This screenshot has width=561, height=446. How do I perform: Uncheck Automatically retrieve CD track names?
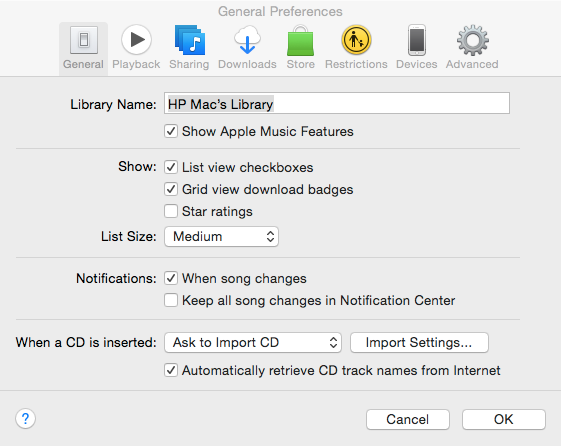pyautogui.click(x=171, y=370)
